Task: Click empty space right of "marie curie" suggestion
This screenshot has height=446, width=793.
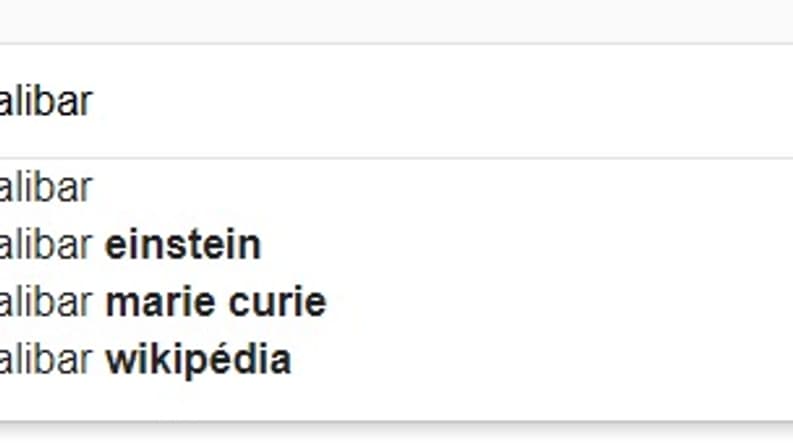Action: tap(560, 302)
